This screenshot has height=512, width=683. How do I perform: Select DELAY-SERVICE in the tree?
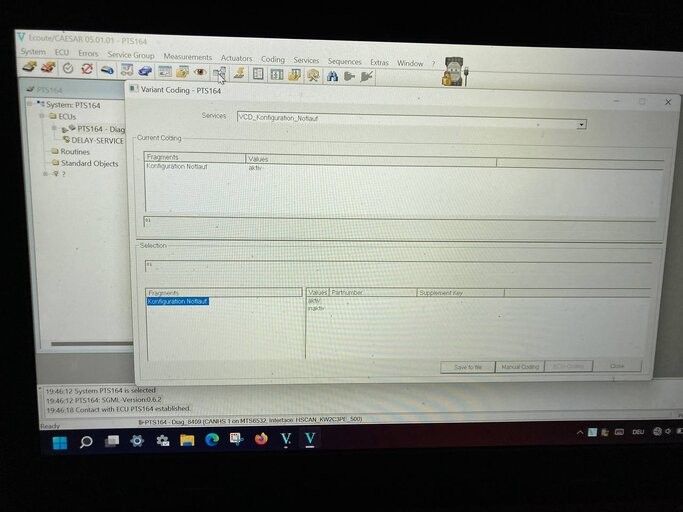[97, 140]
